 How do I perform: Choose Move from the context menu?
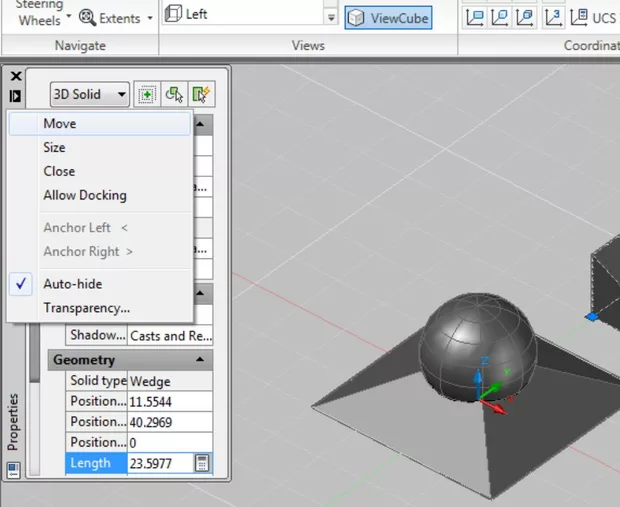(x=60, y=124)
